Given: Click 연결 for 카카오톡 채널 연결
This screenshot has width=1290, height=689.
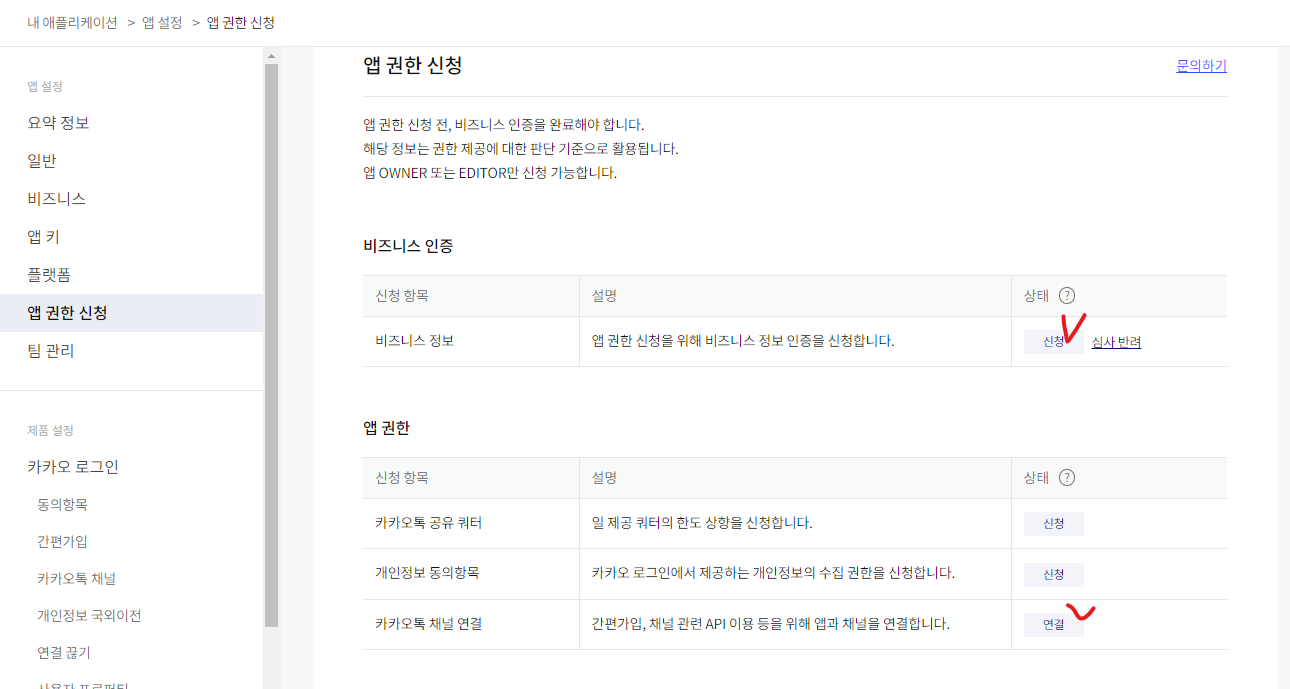Looking at the screenshot, I should click(1054, 625).
